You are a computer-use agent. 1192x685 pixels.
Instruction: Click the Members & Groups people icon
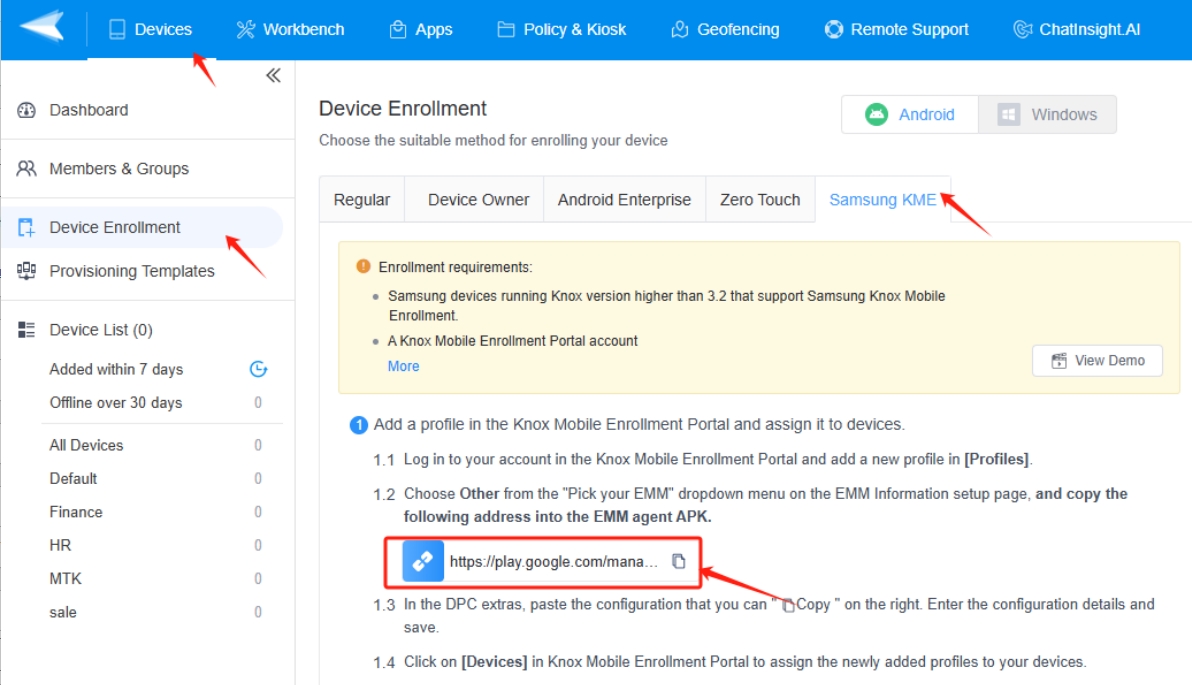[27, 169]
